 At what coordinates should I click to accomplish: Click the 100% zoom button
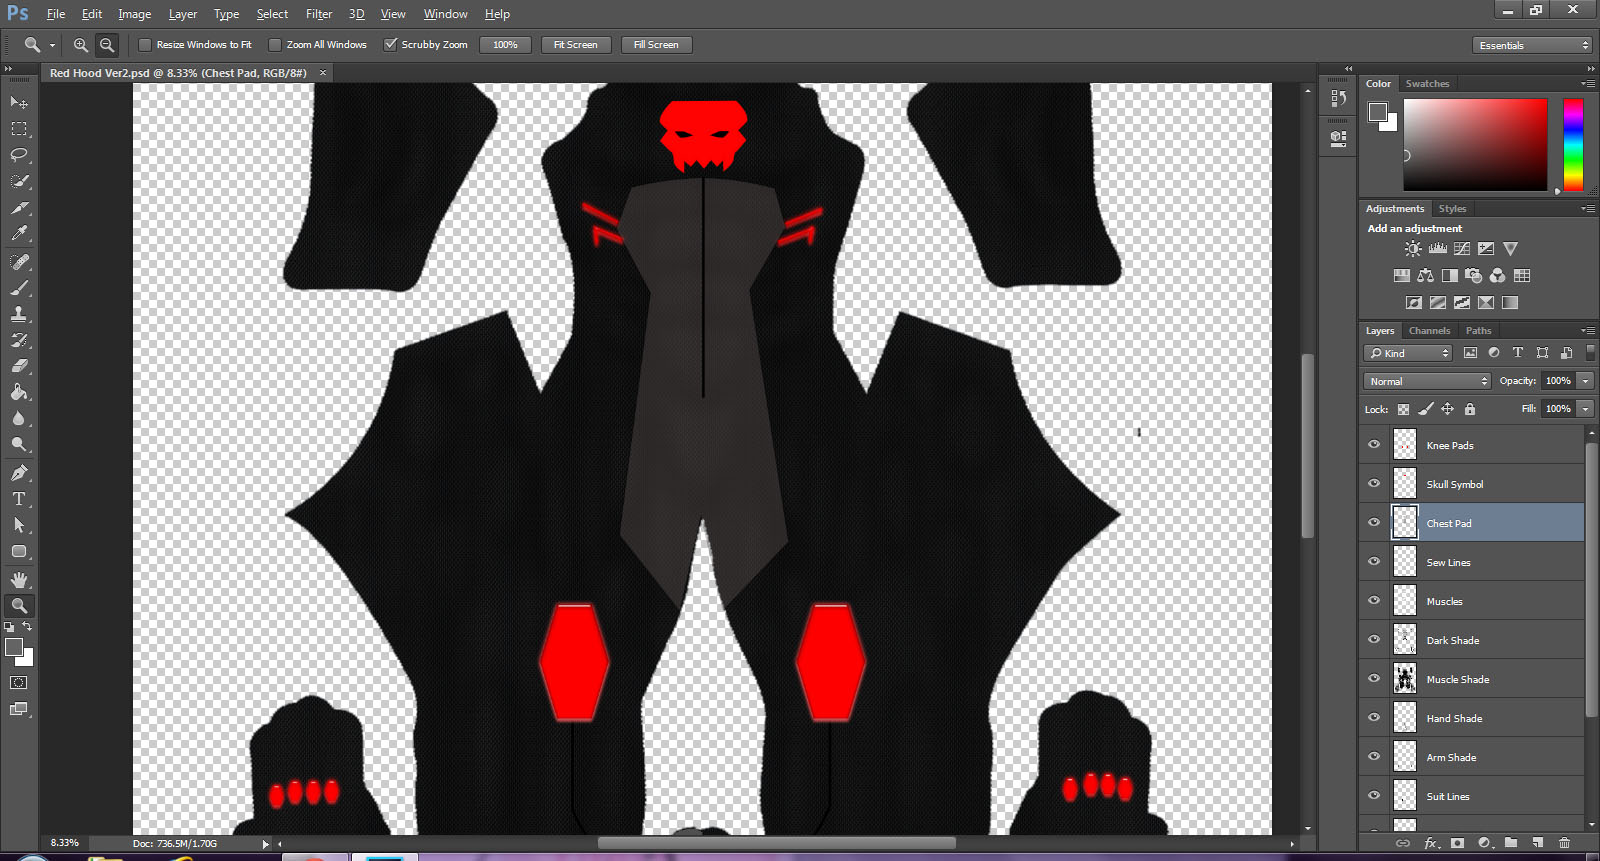click(505, 45)
